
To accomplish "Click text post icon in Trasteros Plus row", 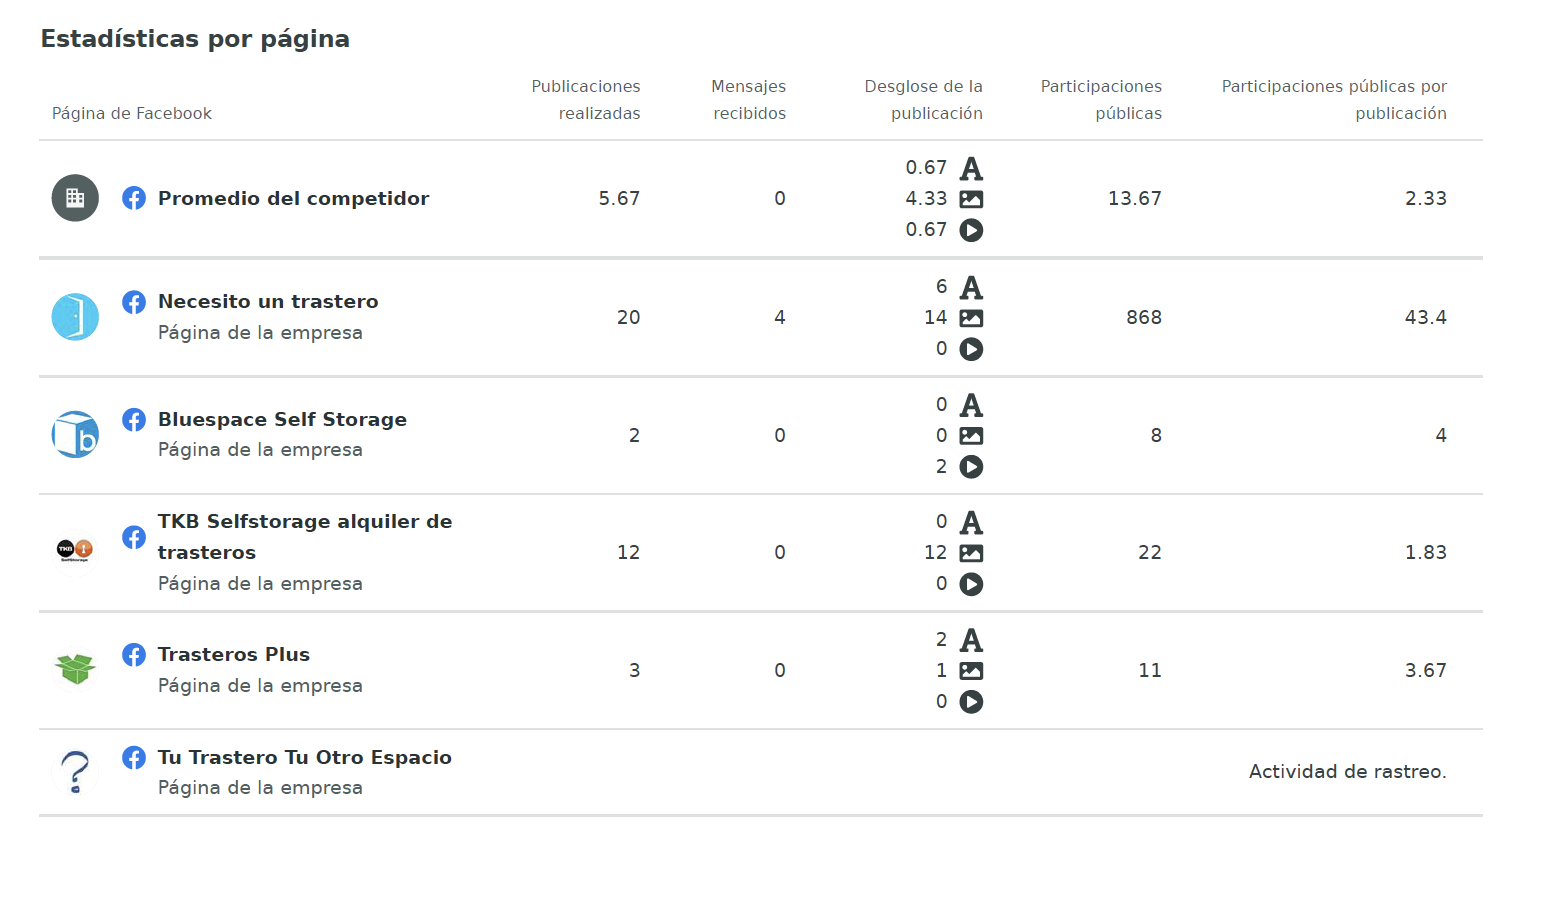I will (x=971, y=640).
